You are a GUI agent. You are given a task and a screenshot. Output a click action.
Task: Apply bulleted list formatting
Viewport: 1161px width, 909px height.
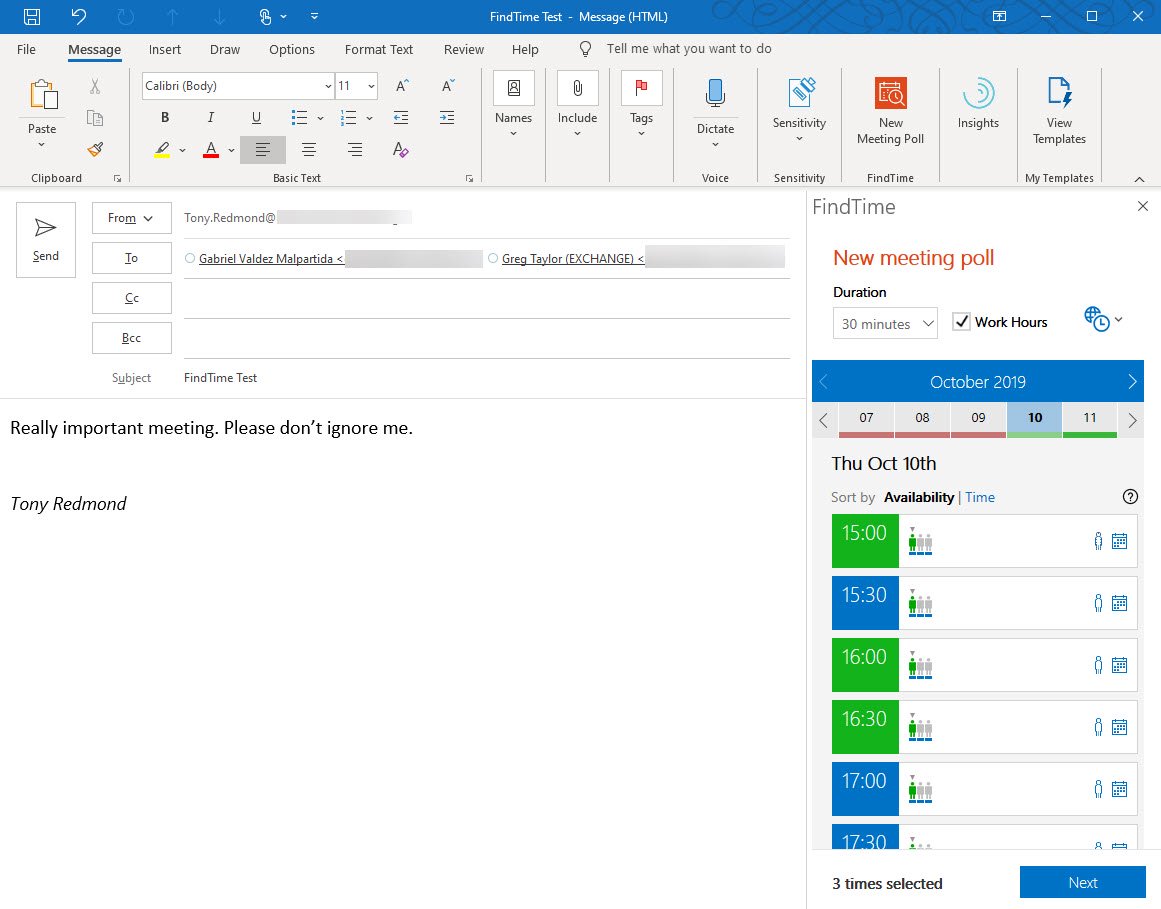(299, 117)
